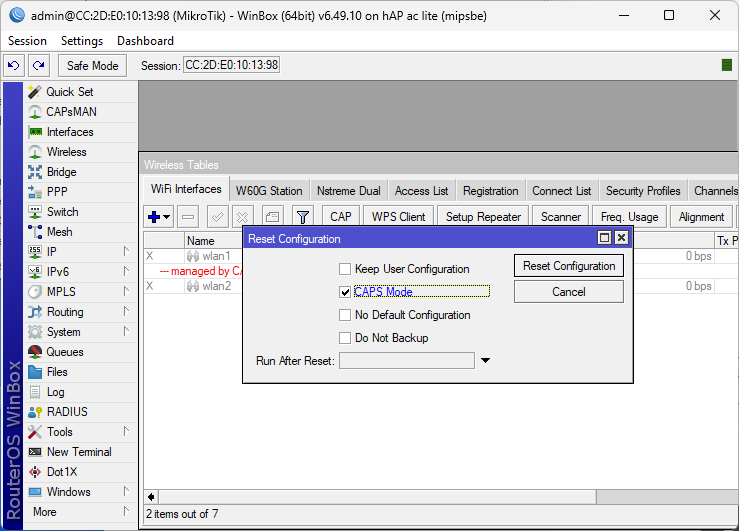The height and width of the screenshot is (531, 739).
Task: Click the Undo arrow icon
Action: [14, 65]
